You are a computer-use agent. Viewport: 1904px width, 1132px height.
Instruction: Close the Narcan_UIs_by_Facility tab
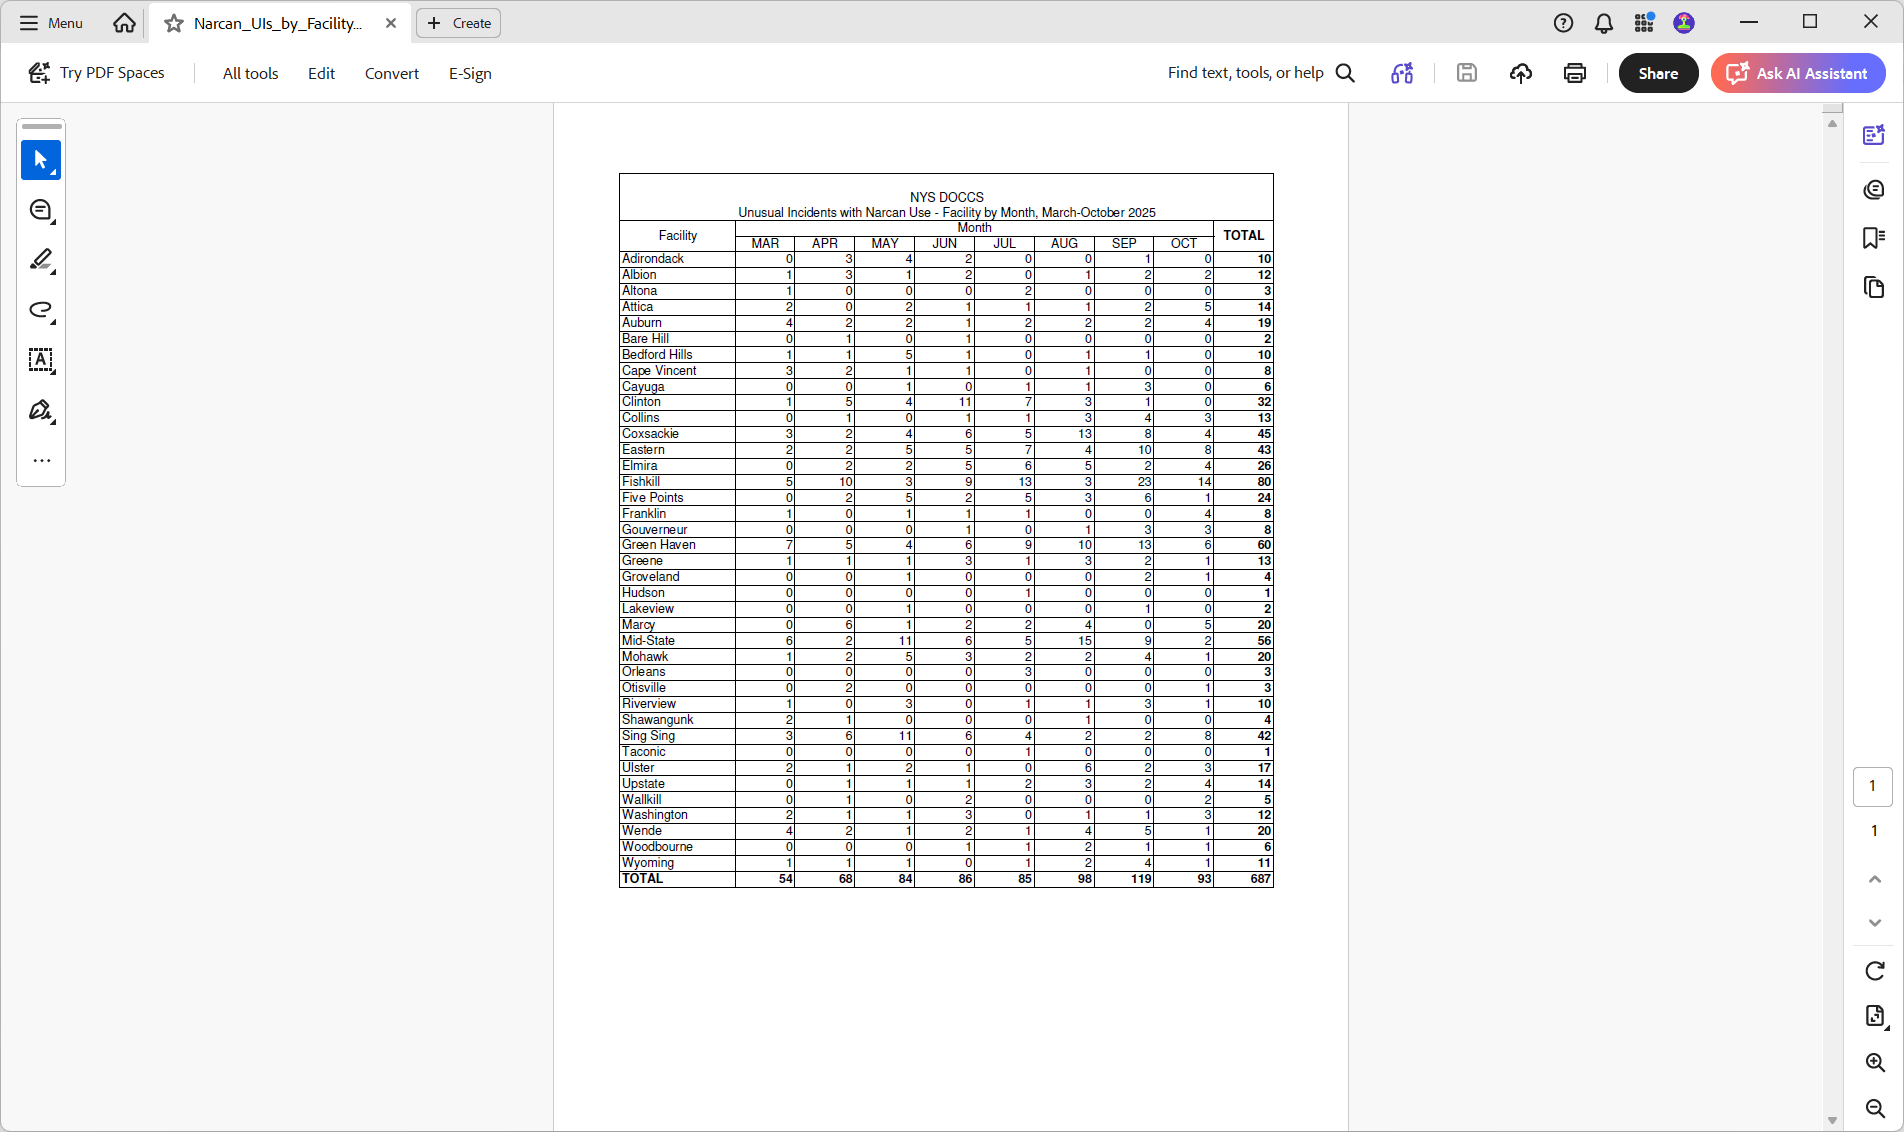pyautogui.click(x=391, y=23)
